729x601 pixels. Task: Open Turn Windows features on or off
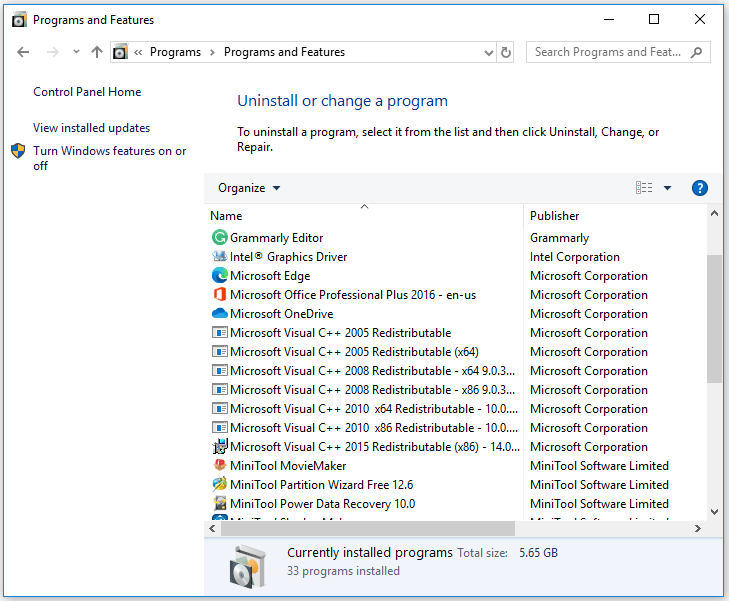pyautogui.click(x=109, y=158)
